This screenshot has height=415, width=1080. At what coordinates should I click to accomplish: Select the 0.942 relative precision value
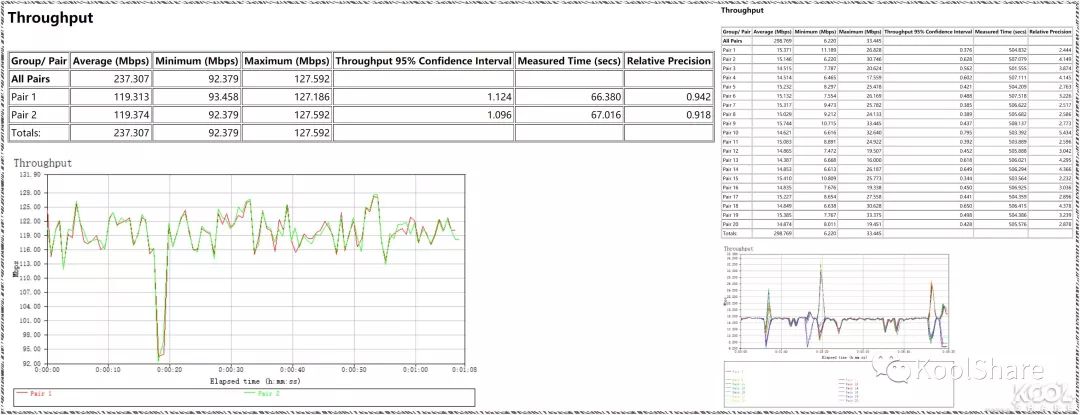698,97
